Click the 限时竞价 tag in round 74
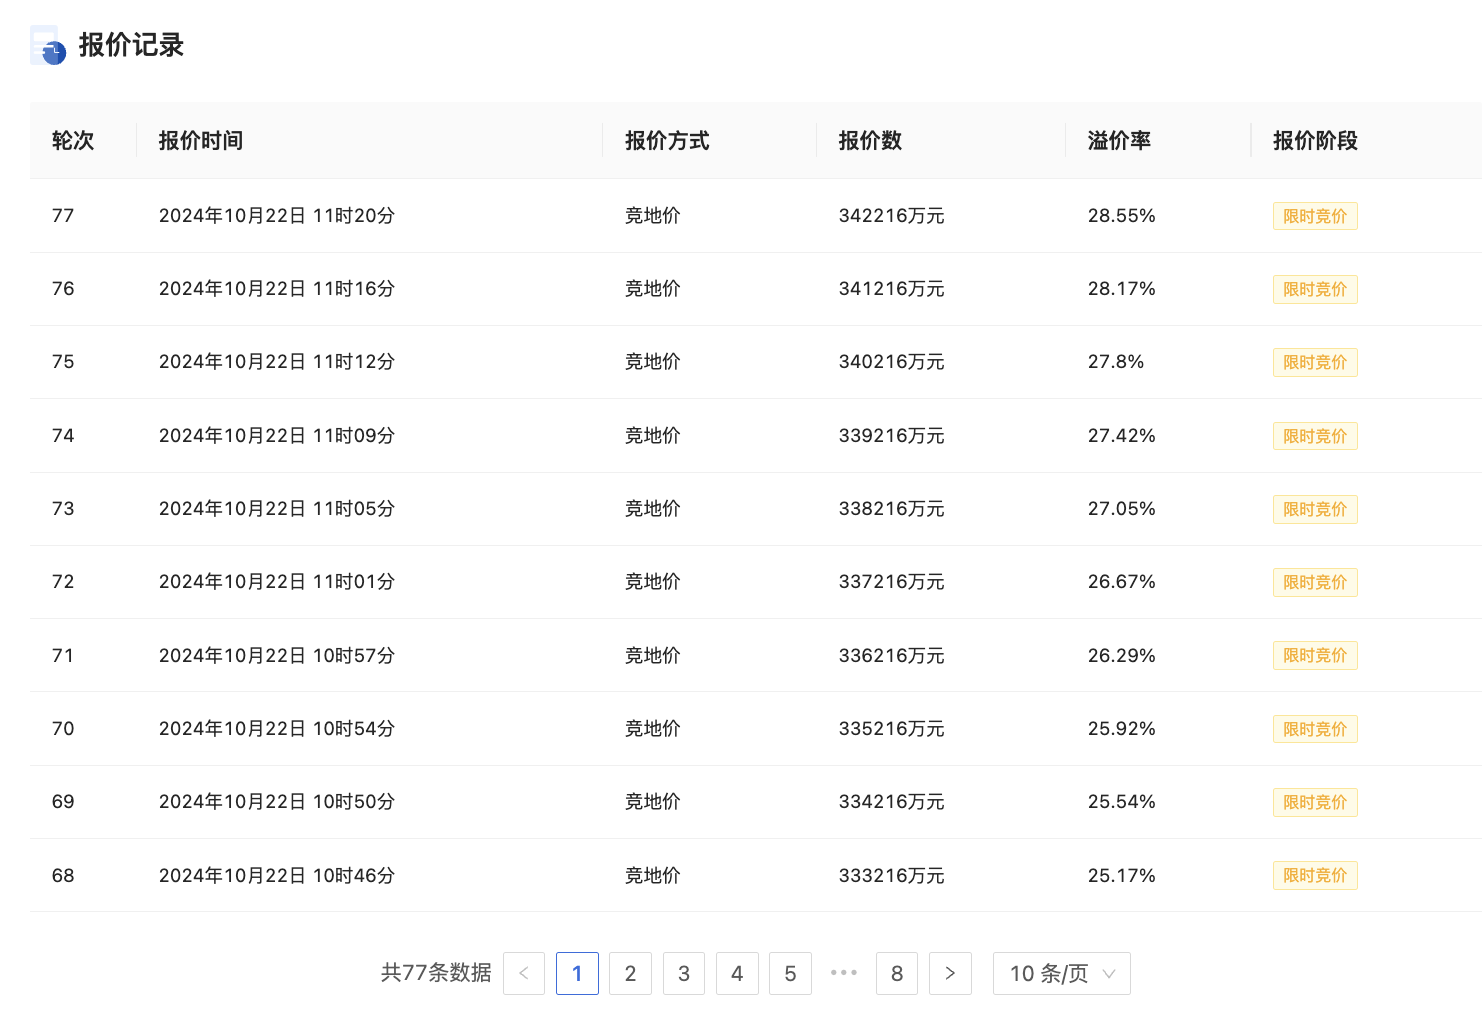The image size is (1482, 1026). tap(1315, 436)
